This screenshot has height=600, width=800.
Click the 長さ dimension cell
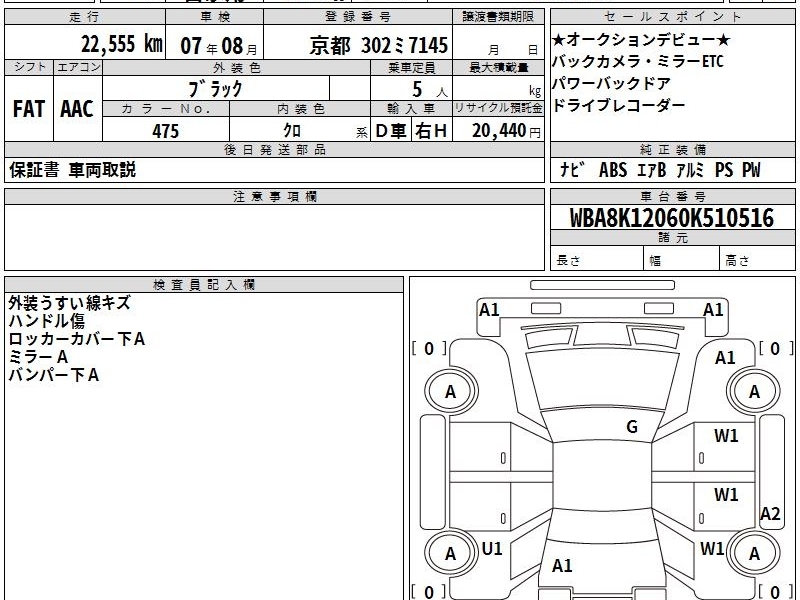click(597, 260)
